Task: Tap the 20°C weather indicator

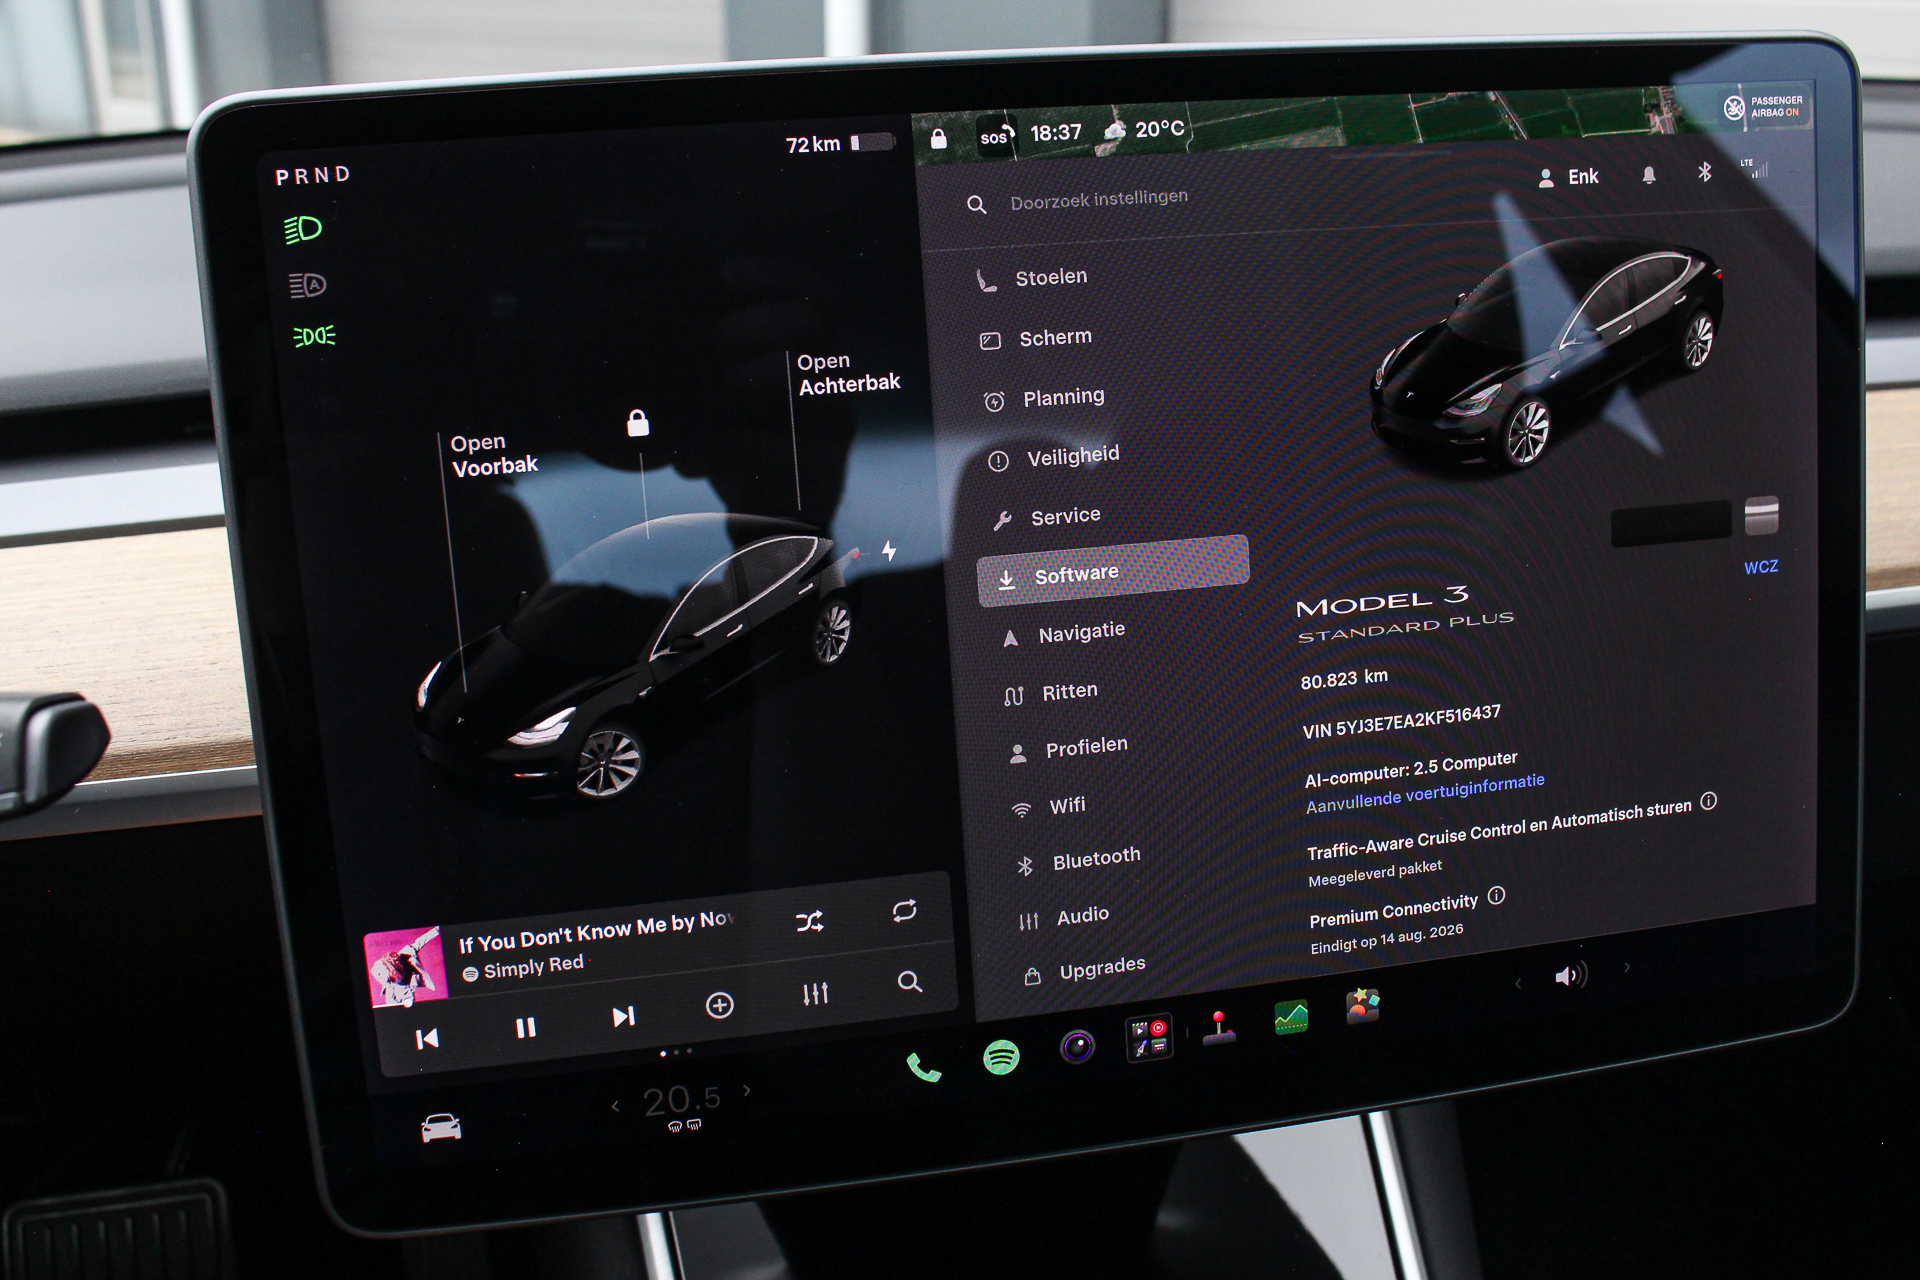Action: point(1145,130)
